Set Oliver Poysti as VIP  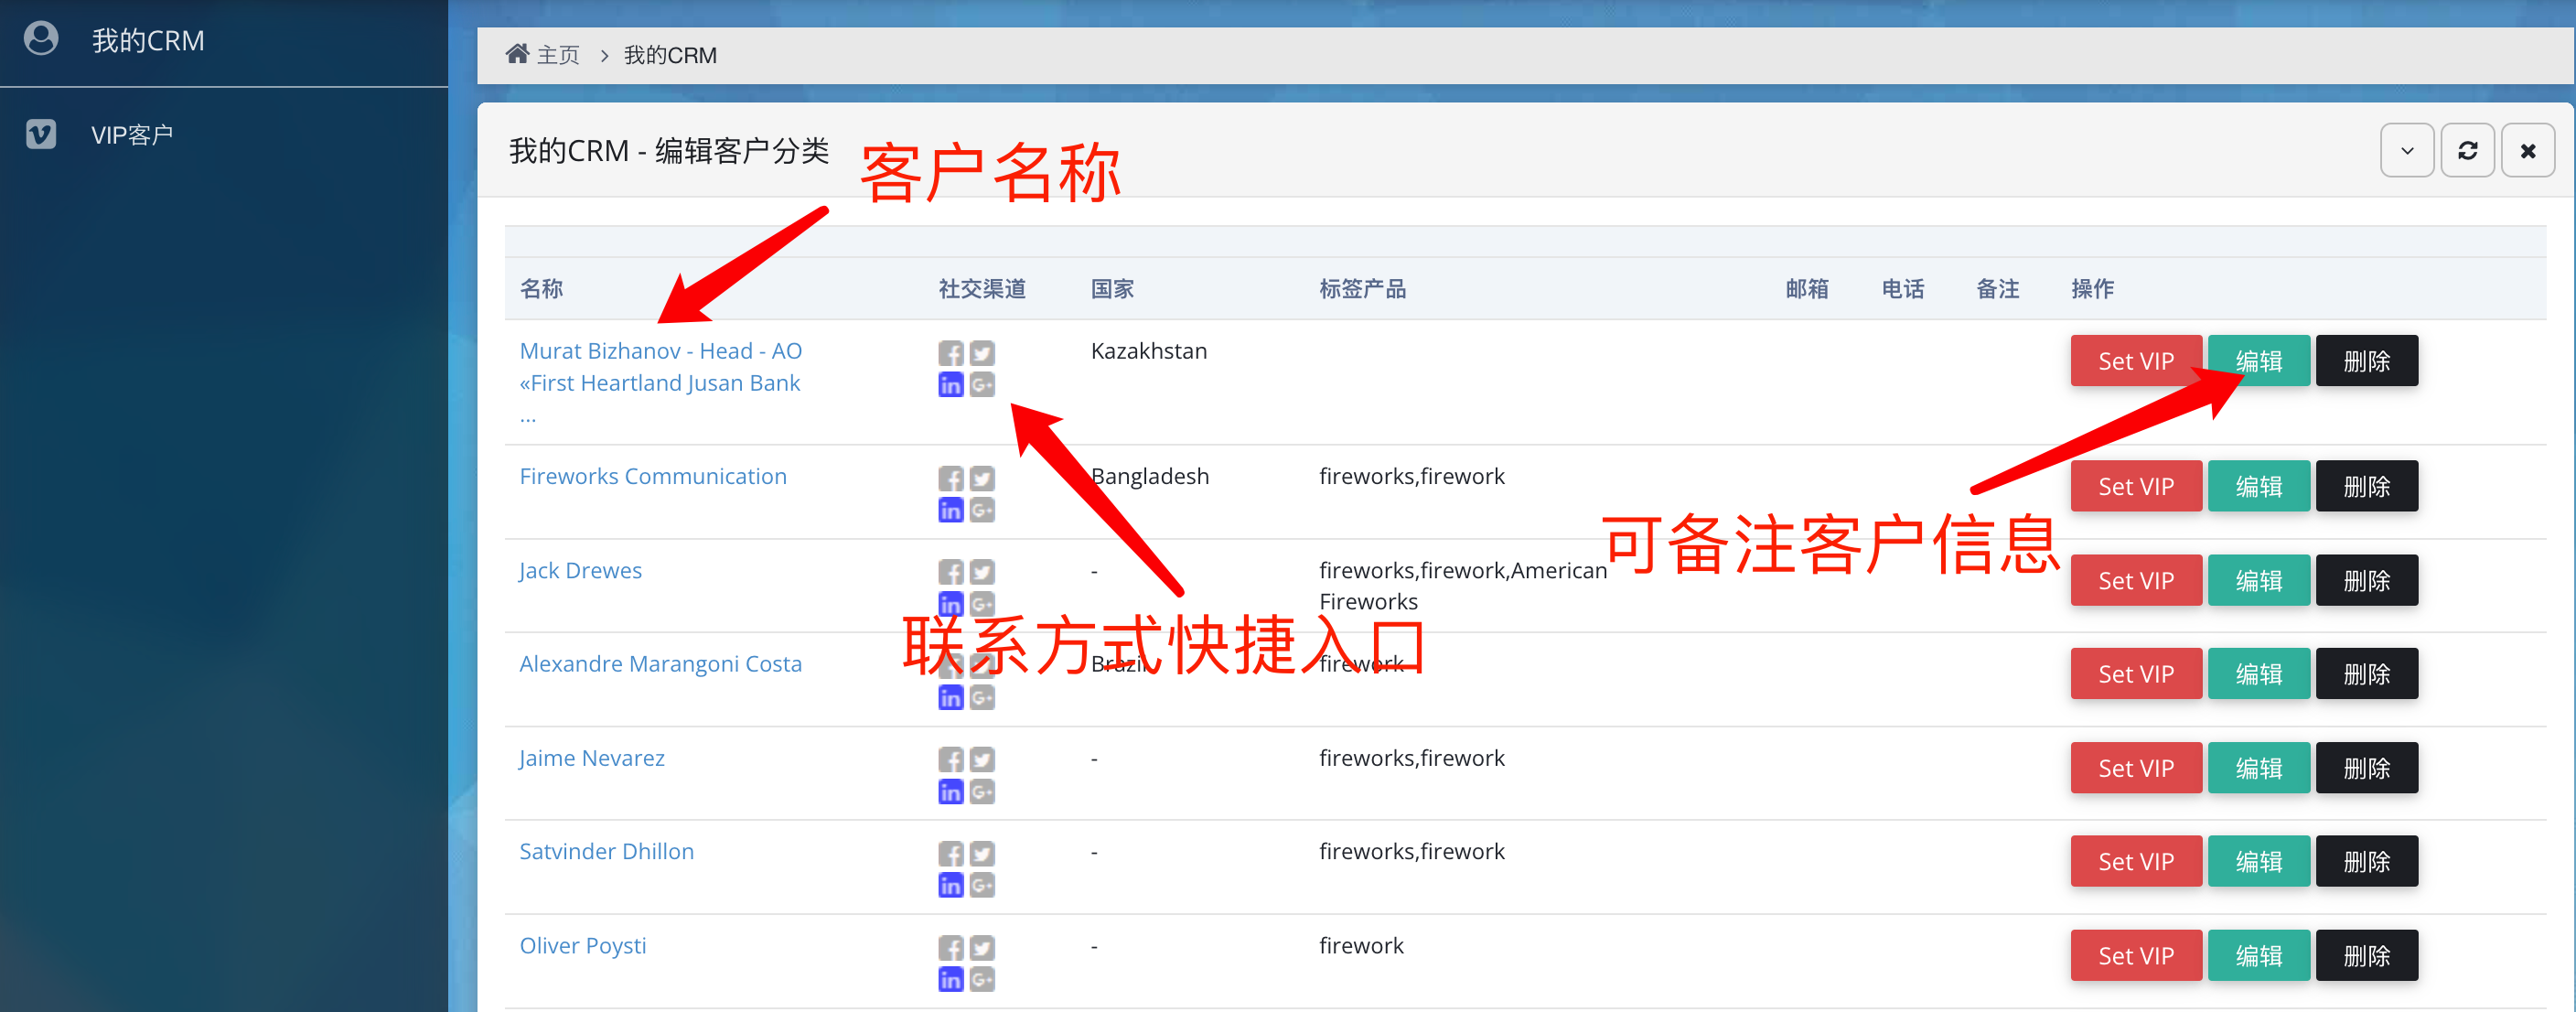pyautogui.click(x=2136, y=955)
